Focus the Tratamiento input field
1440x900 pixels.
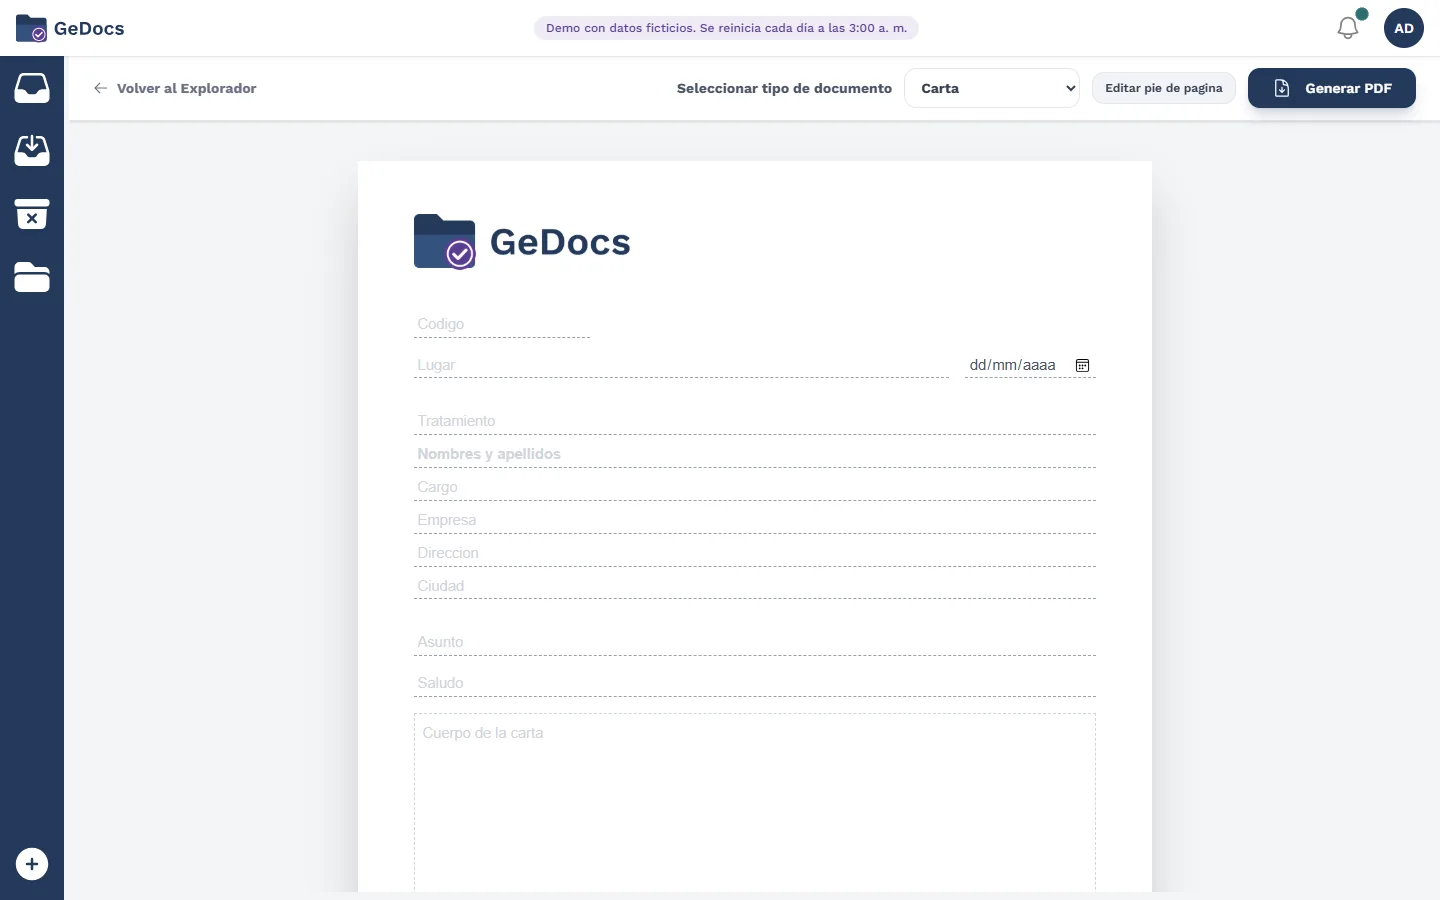pos(755,421)
